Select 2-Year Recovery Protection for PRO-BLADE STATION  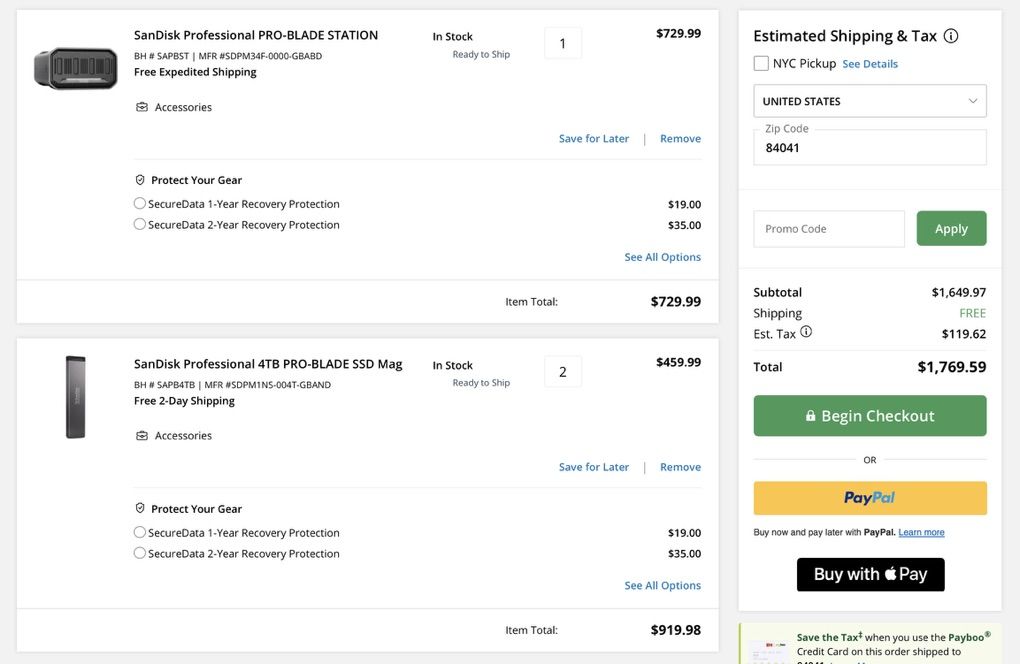pos(139,224)
